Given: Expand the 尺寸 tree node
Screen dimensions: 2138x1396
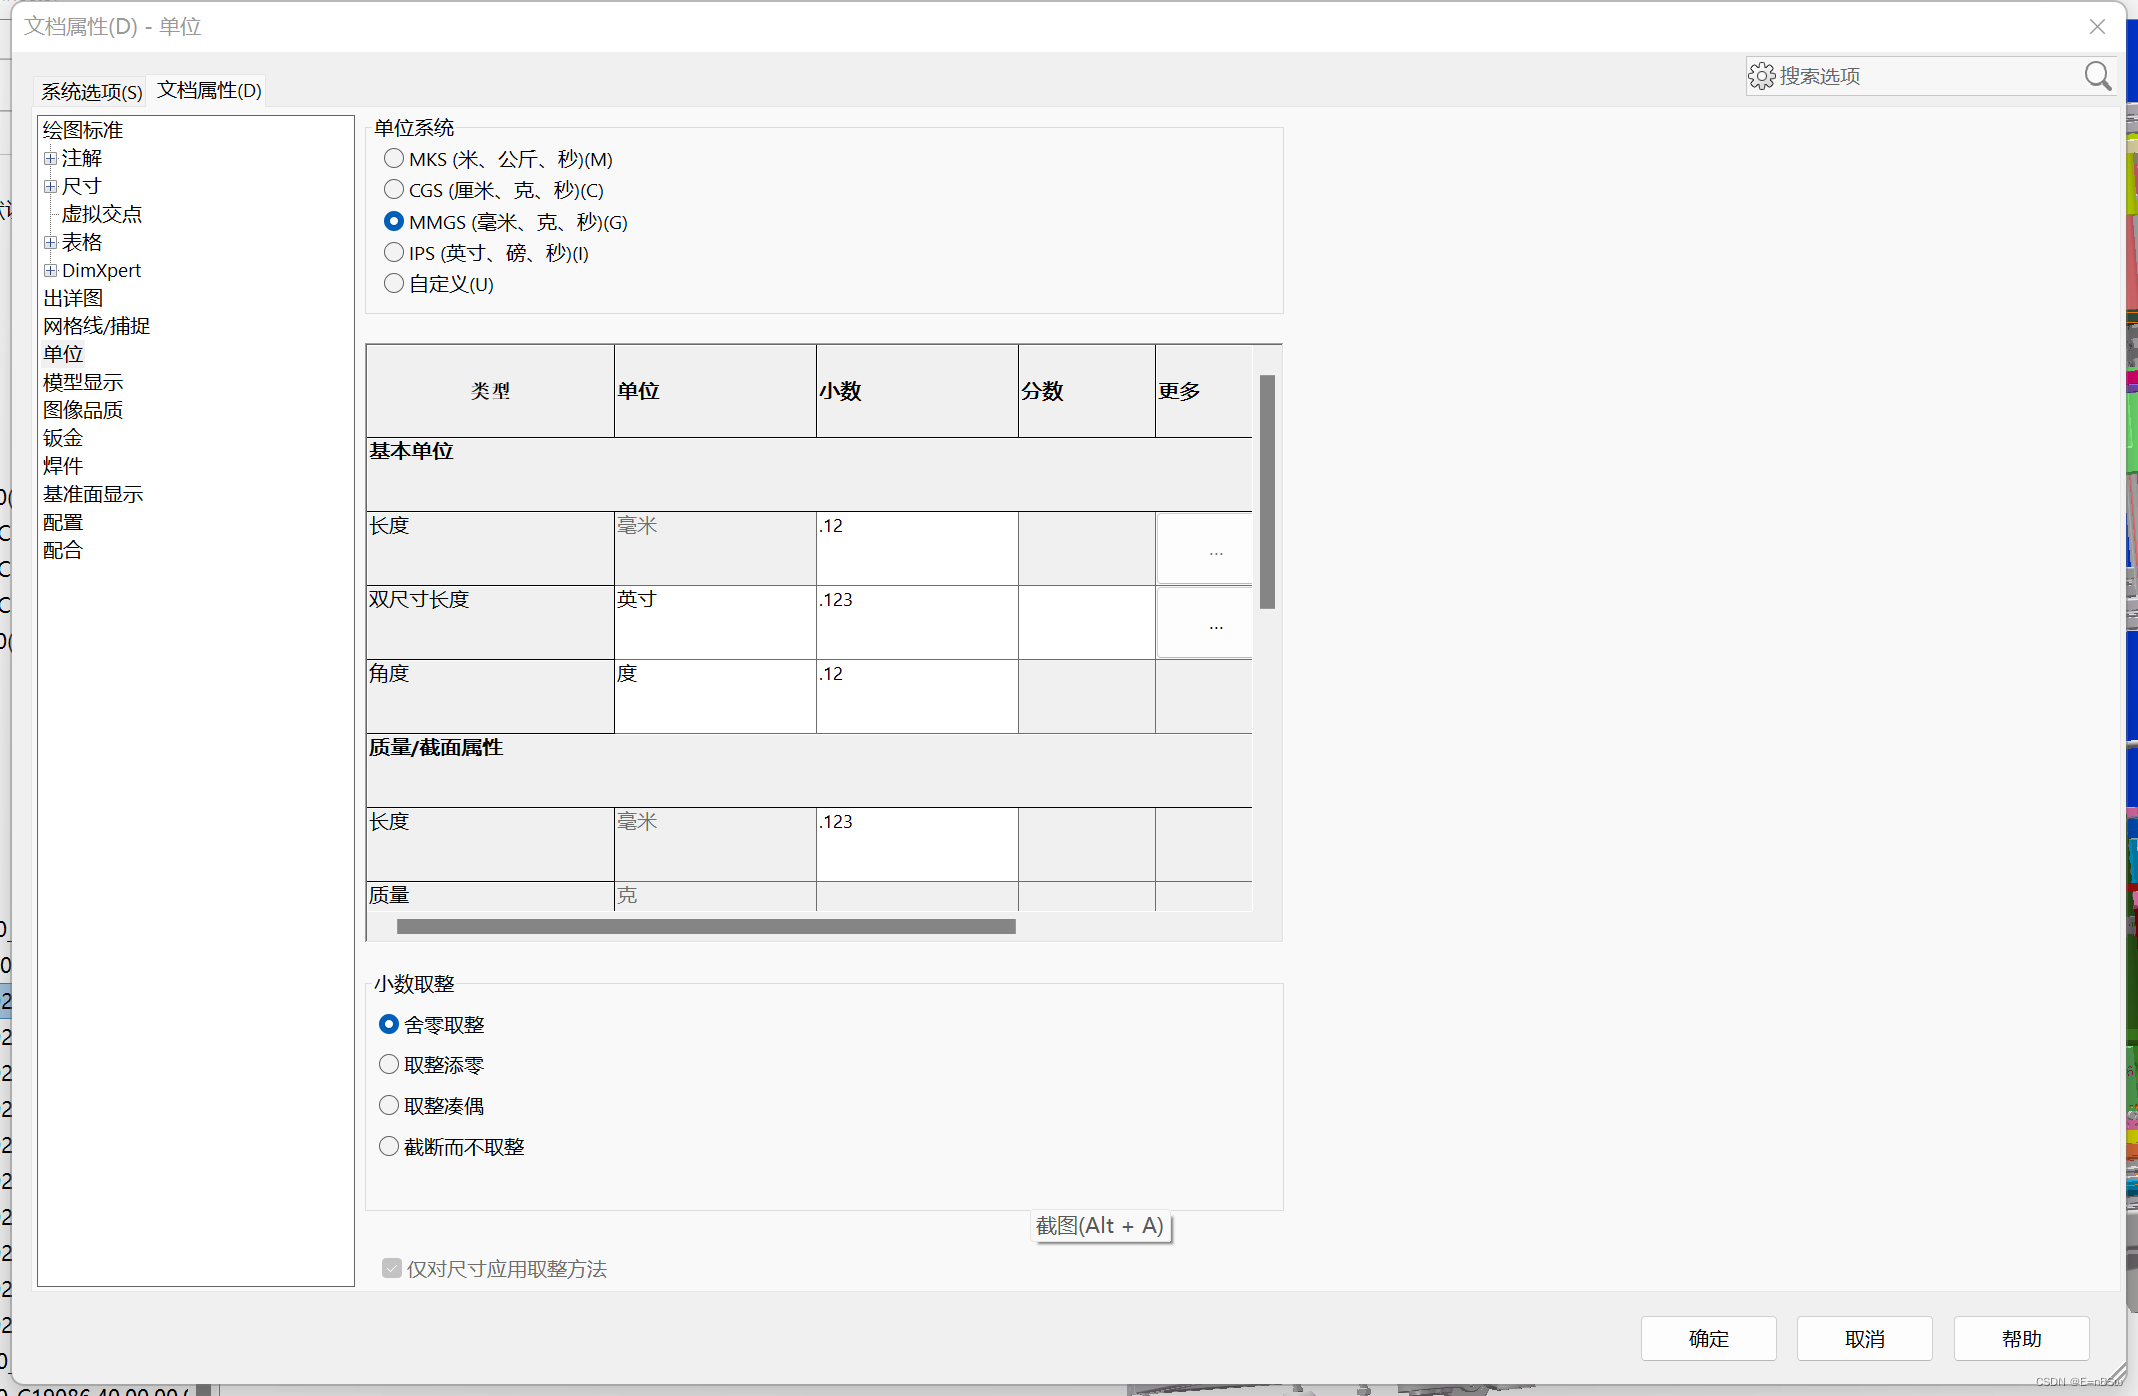Looking at the screenshot, I should [50, 186].
